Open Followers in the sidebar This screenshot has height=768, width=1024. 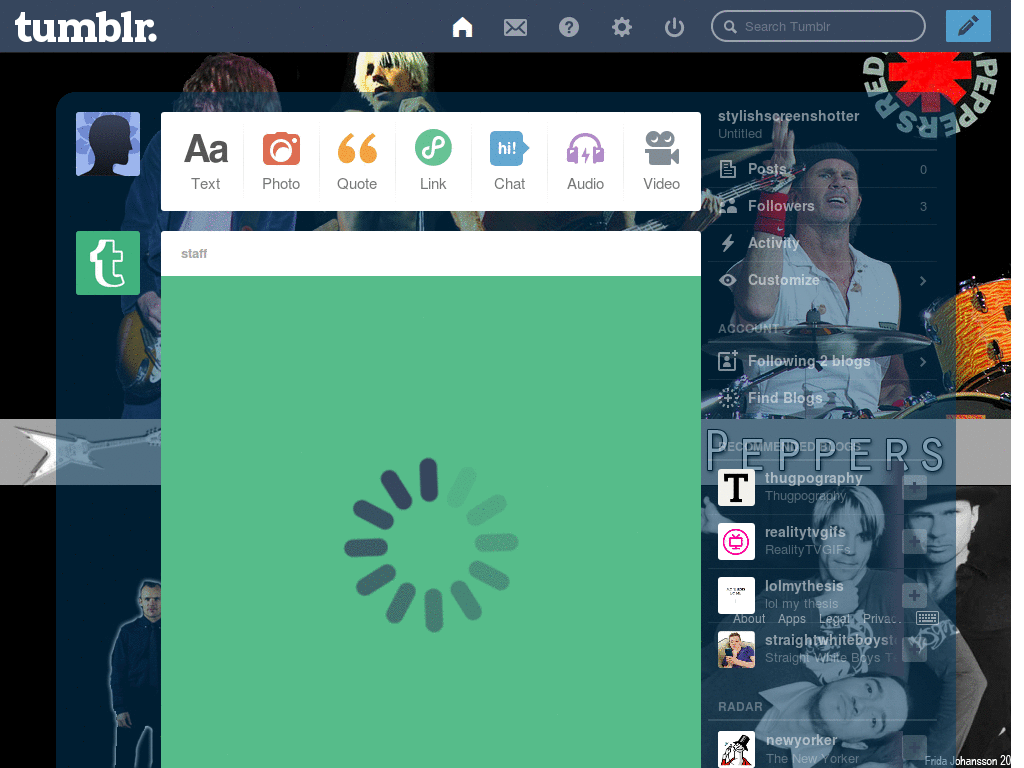coord(822,206)
